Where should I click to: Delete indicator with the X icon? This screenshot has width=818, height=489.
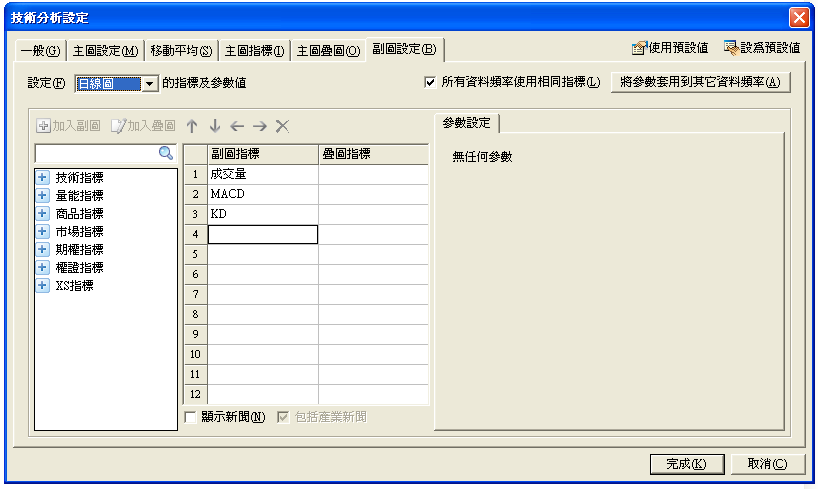click(x=282, y=126)
